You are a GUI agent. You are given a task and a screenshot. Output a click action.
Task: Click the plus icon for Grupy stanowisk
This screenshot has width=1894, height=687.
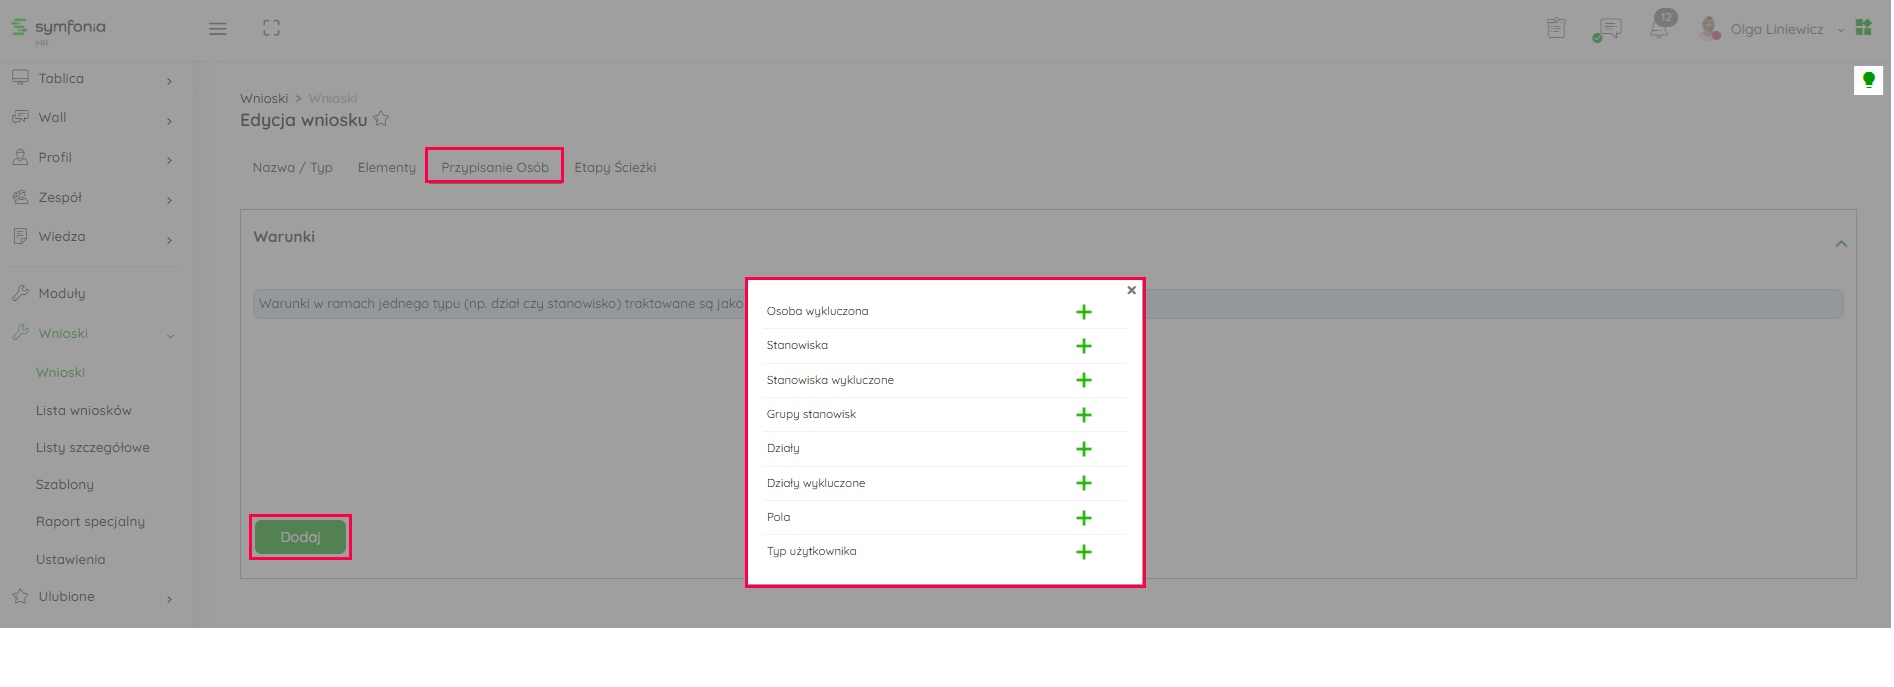tap(1083, 415)
